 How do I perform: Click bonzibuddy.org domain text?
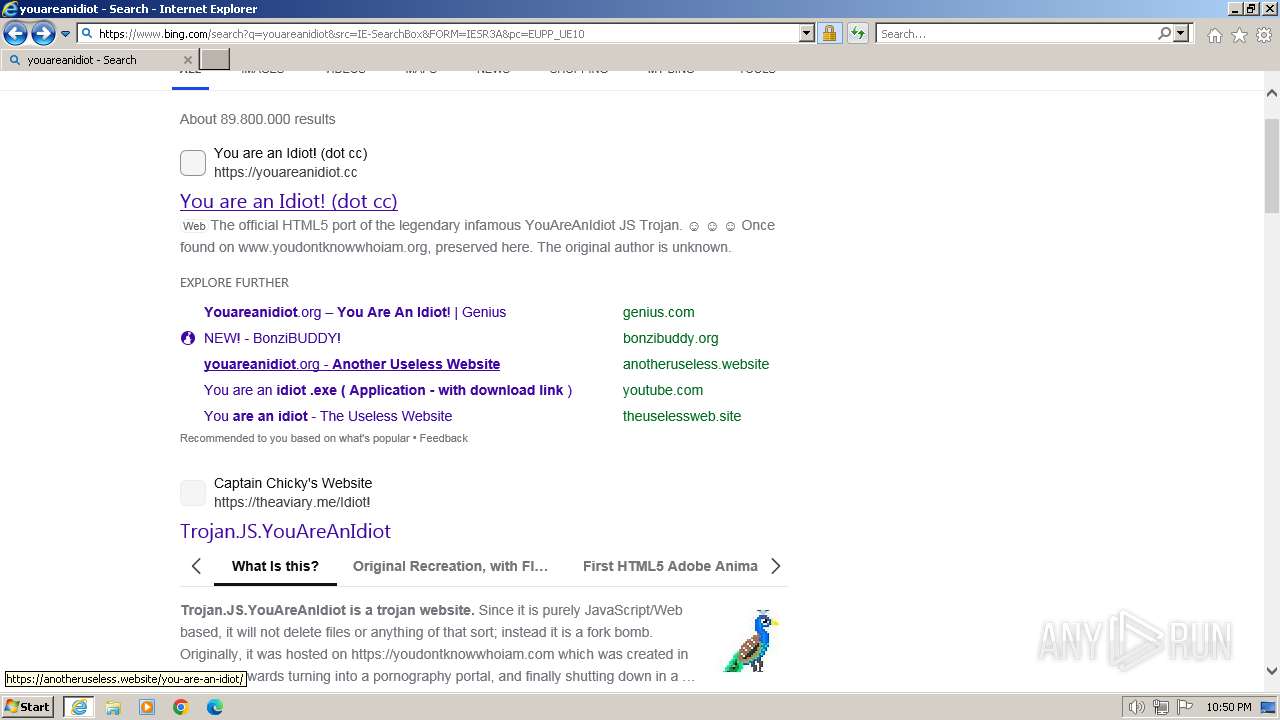(x=670, y=338)
